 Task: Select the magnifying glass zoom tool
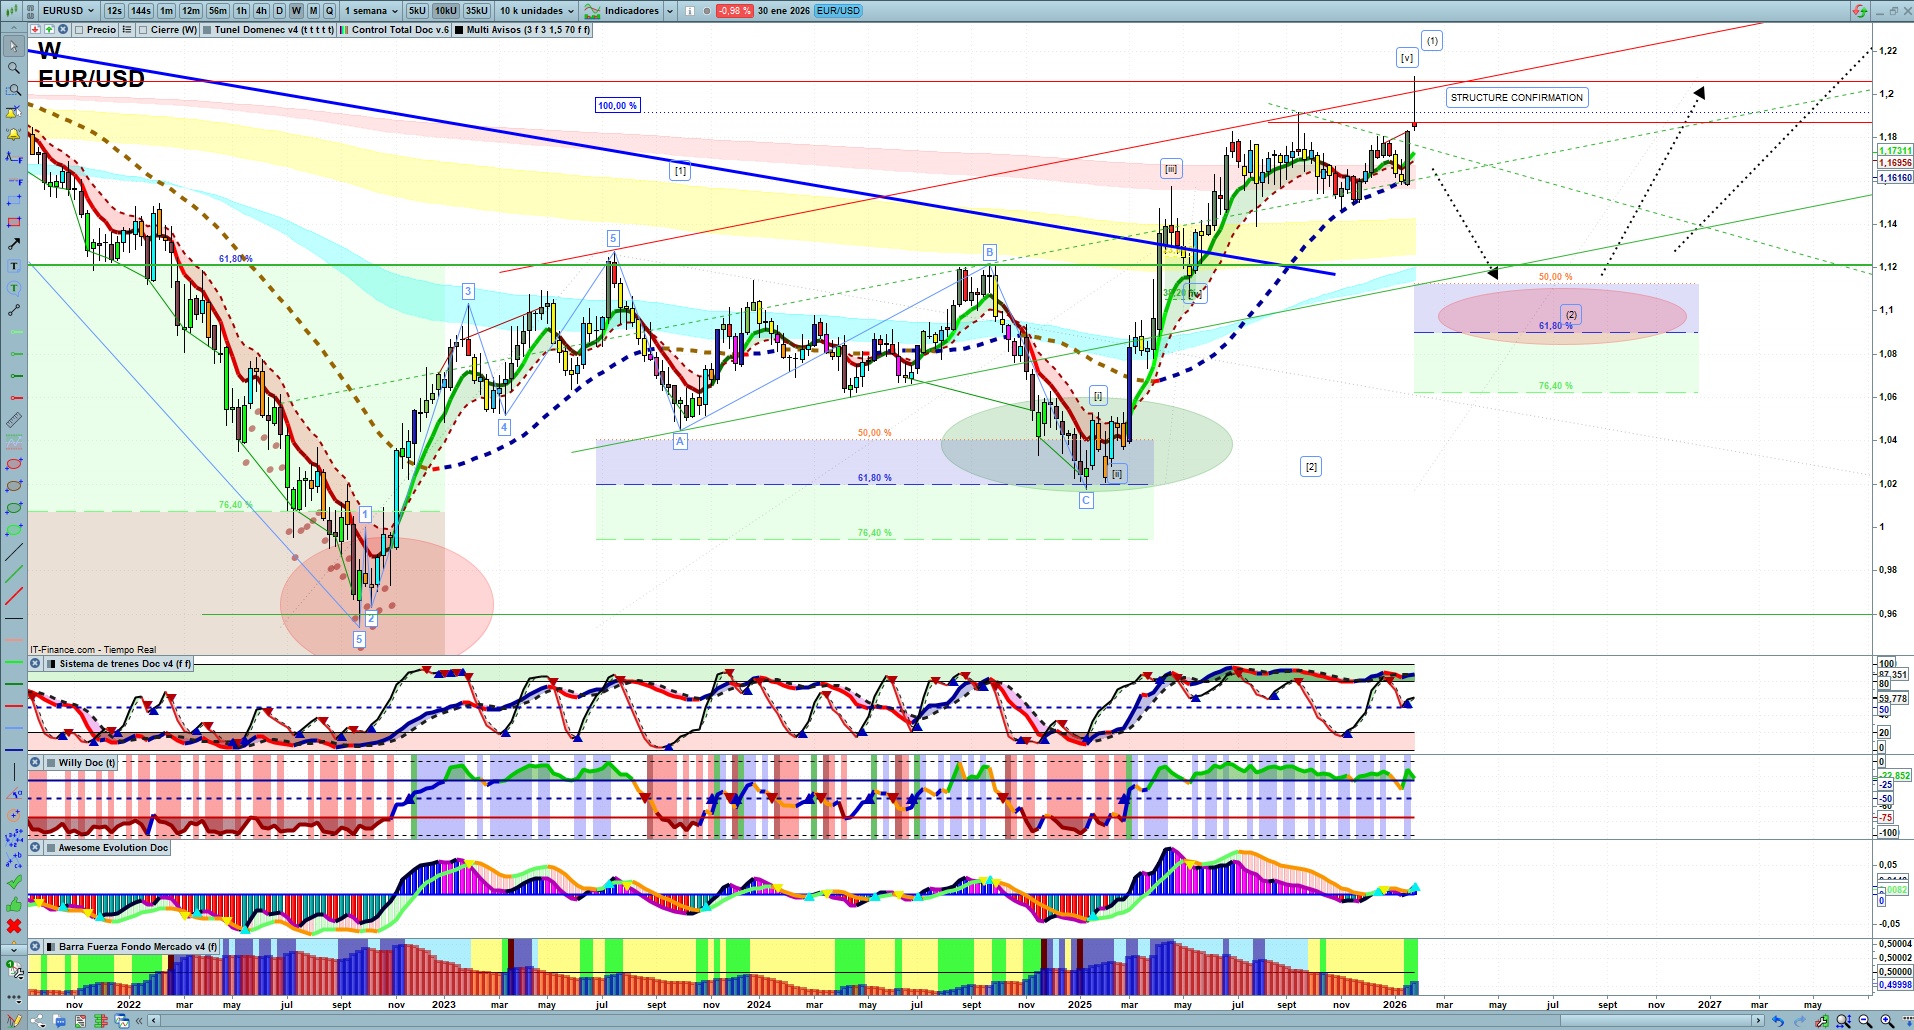(x=14, y=68)
